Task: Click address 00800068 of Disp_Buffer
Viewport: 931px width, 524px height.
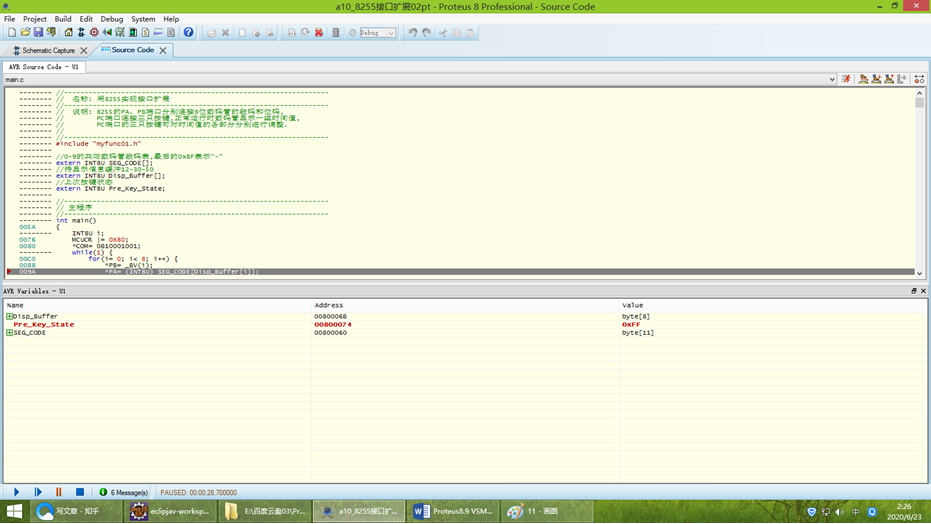Action: click(330, 316)
